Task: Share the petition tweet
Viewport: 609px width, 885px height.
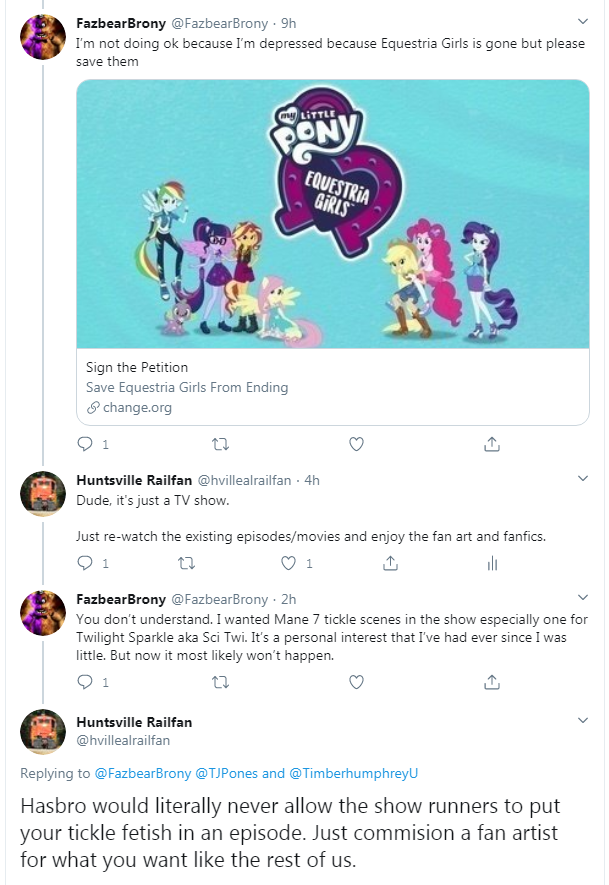Action: click(x=491, y=444)
